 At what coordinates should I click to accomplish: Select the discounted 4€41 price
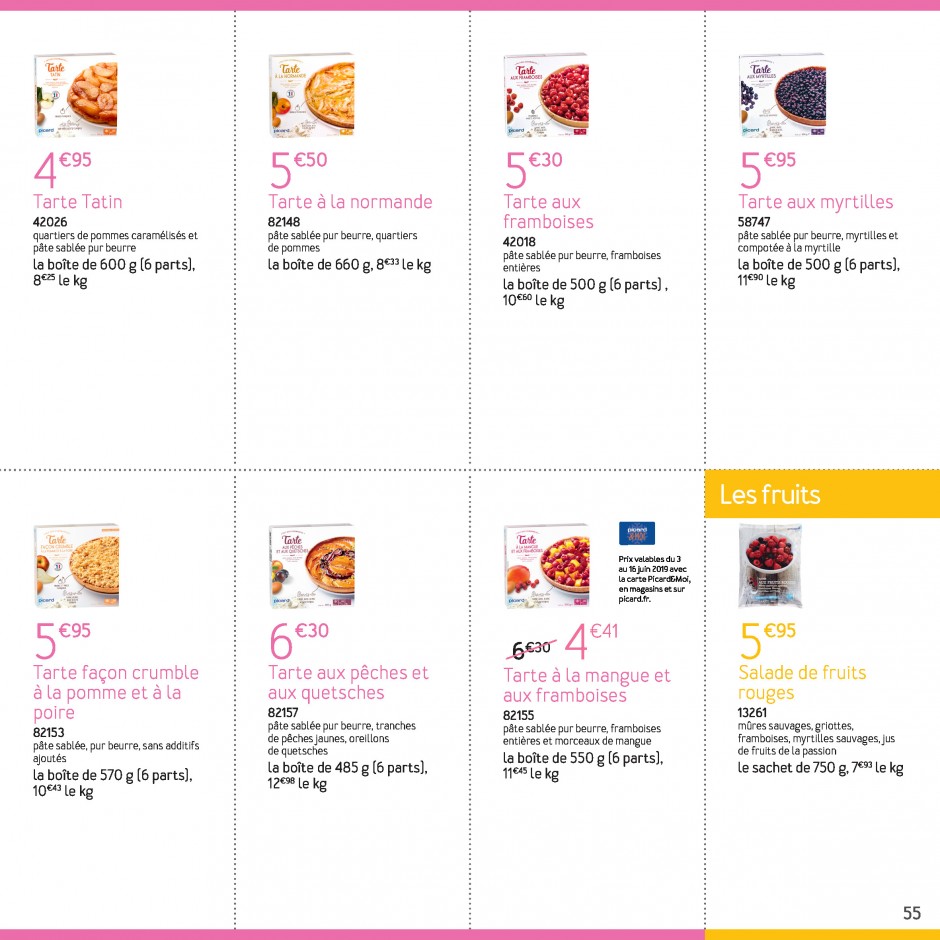pyautogui.click(x=591, y=641)
